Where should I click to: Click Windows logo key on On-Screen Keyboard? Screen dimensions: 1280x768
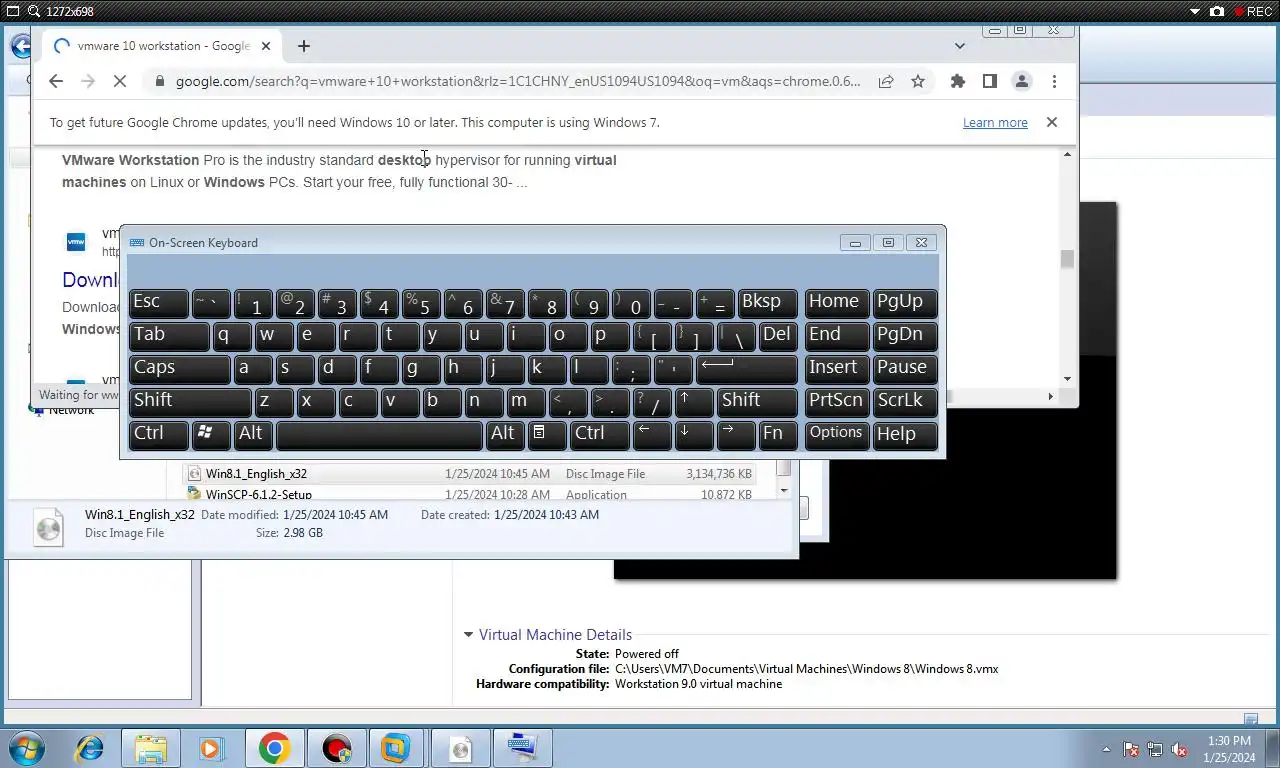click(x=210, y=435)
